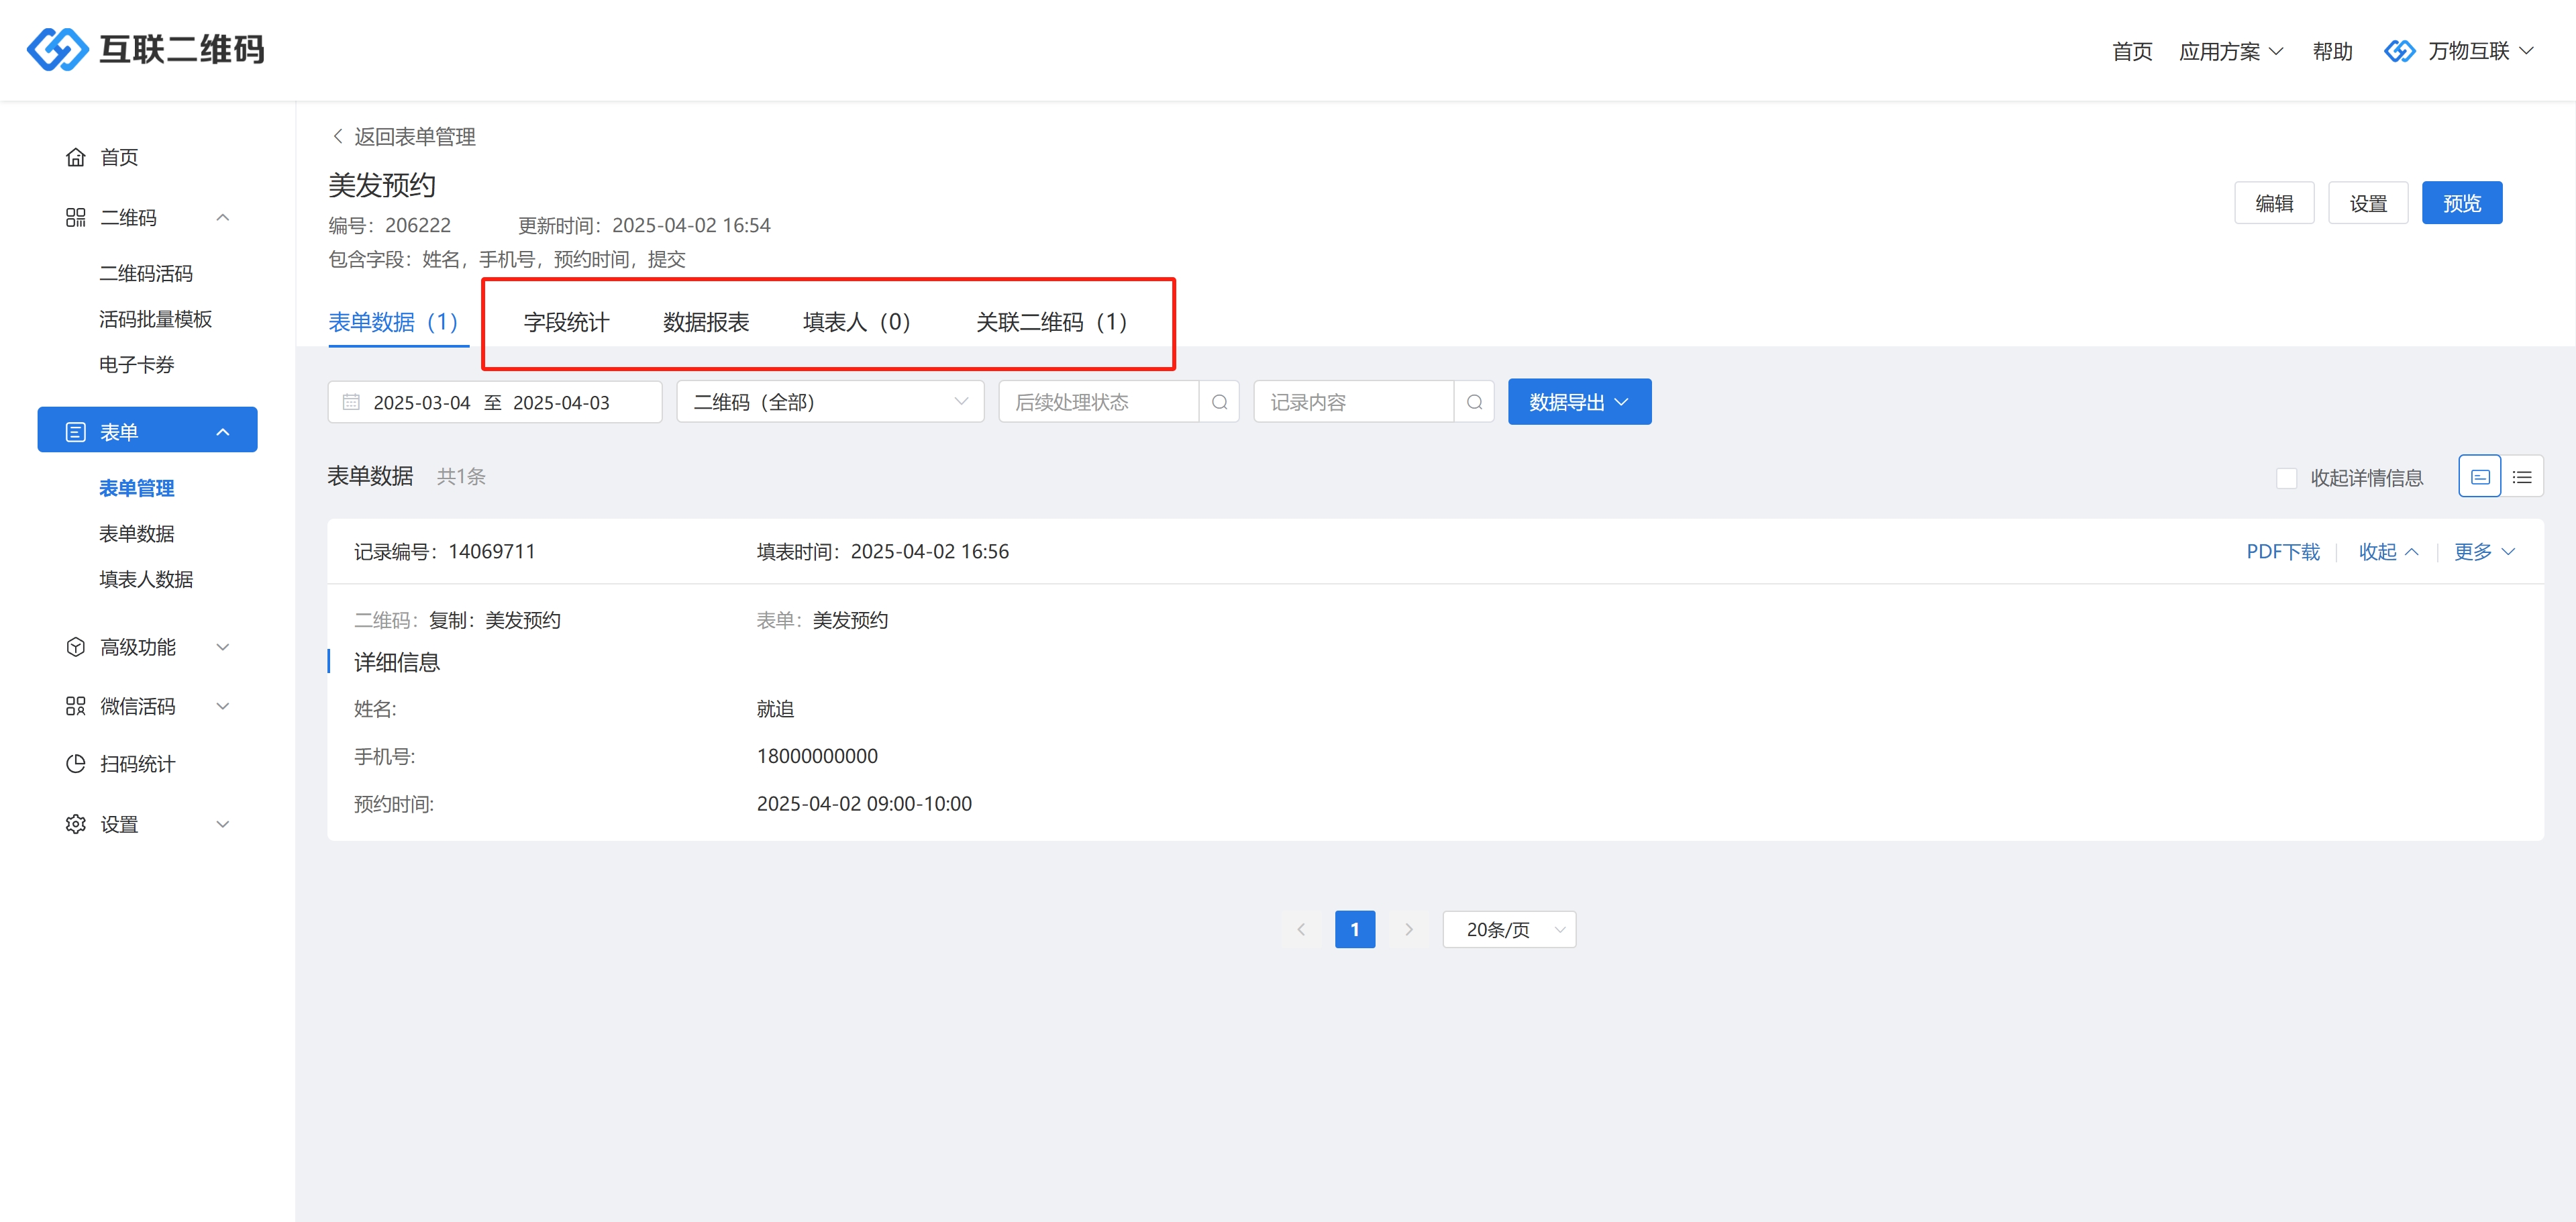Open 二维码活码 in sidebar
This screenshot has width=2576, height=1222.
(146, 273)
